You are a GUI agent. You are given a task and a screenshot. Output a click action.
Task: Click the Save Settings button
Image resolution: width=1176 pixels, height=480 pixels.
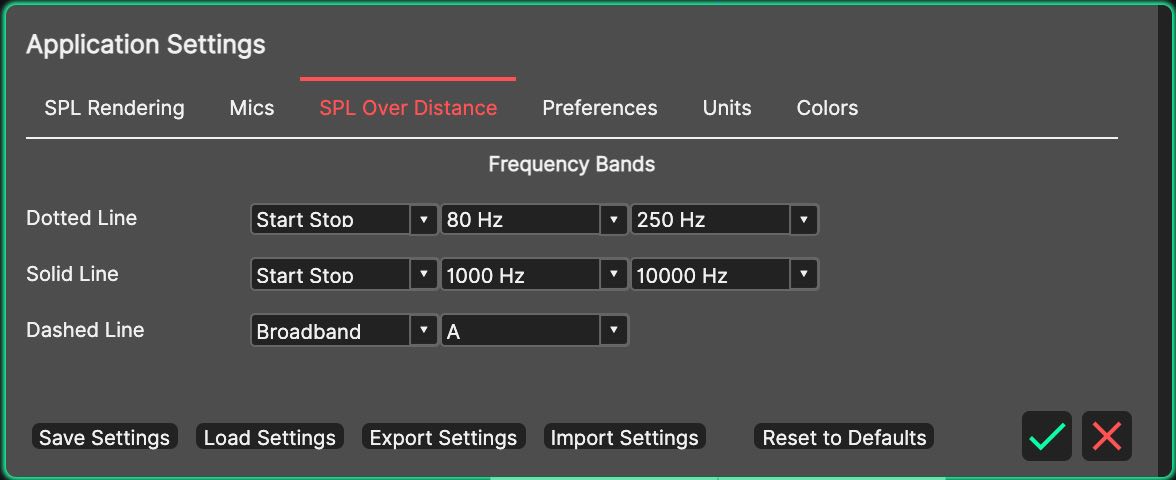104,437
